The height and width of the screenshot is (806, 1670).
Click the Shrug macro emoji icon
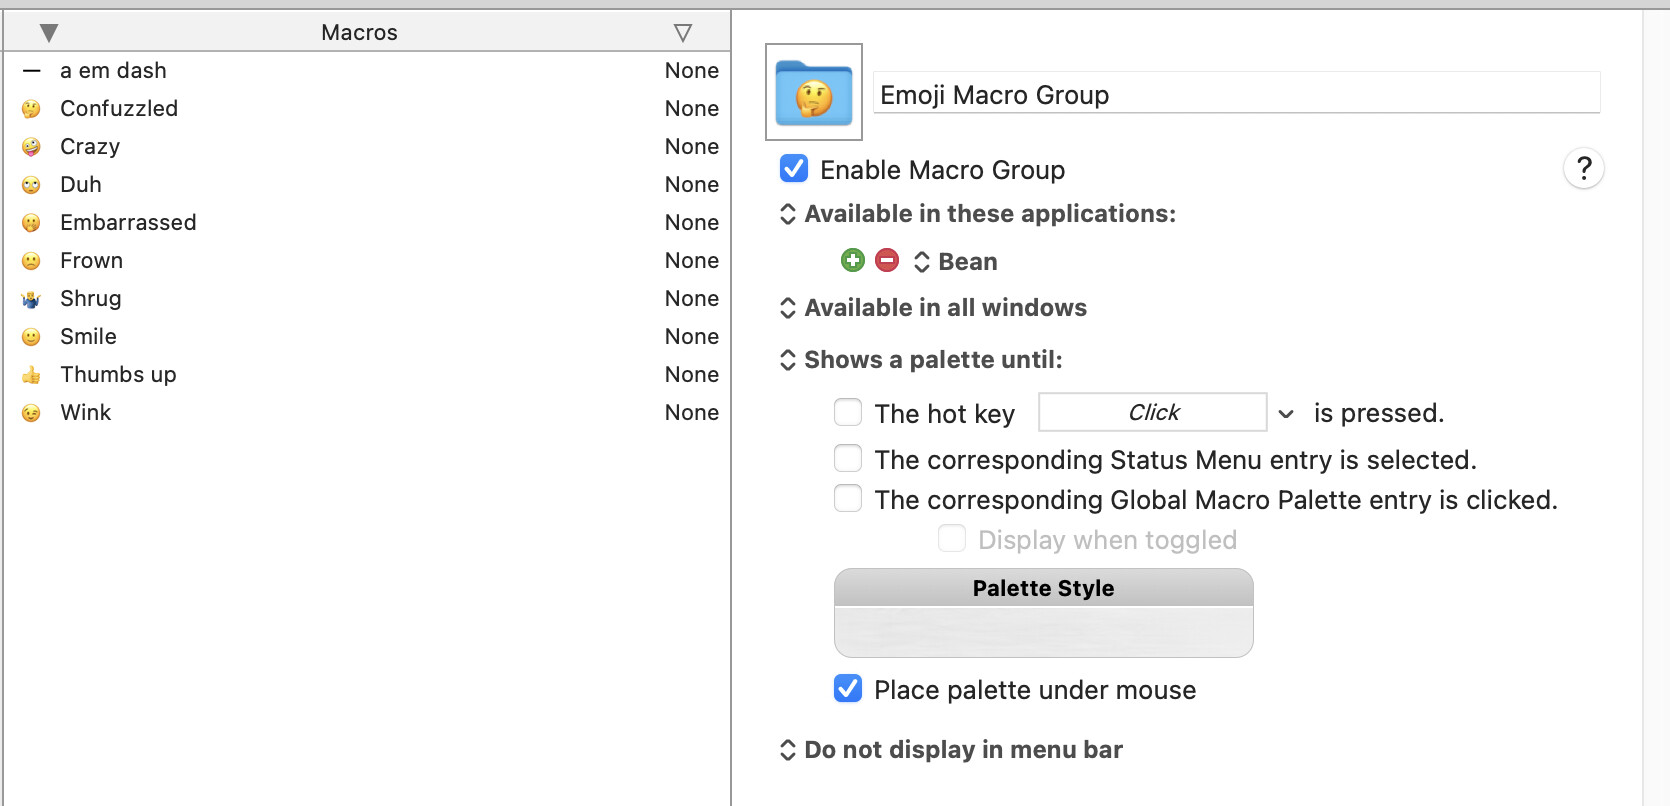[32, 299]
